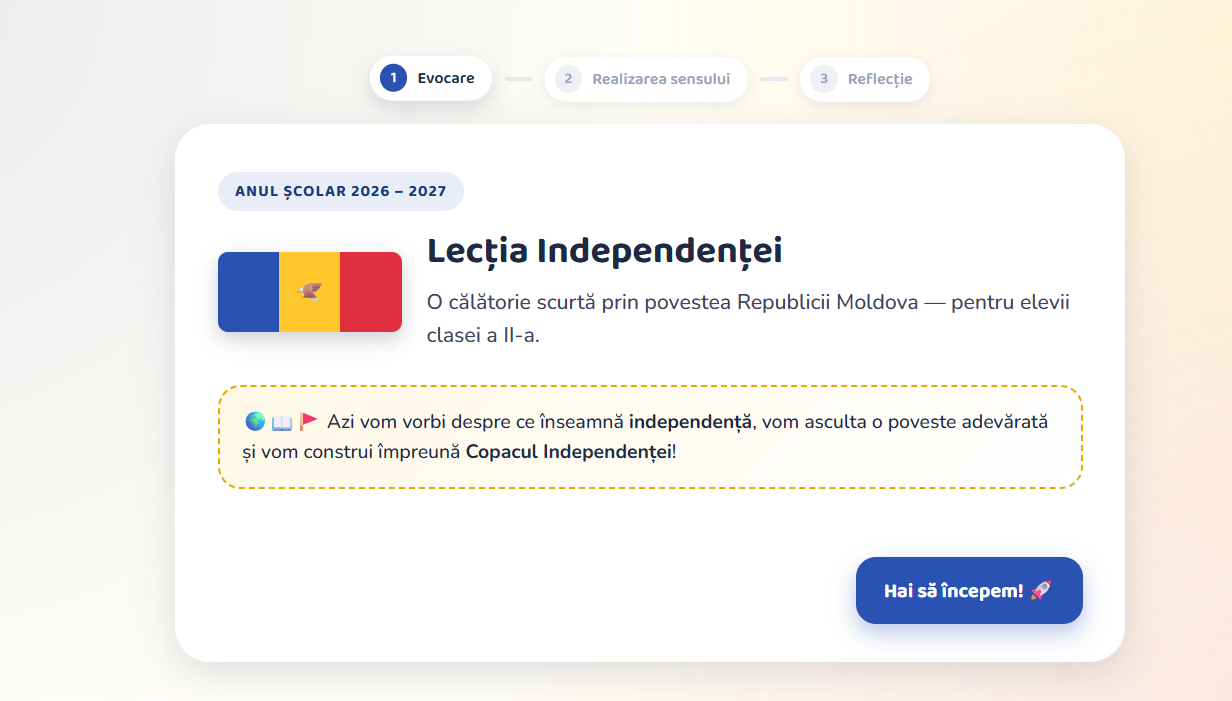The width and height of the screenshot is (1232, 701).
Task: Click the red stripe of the flag
Action: 371,292
